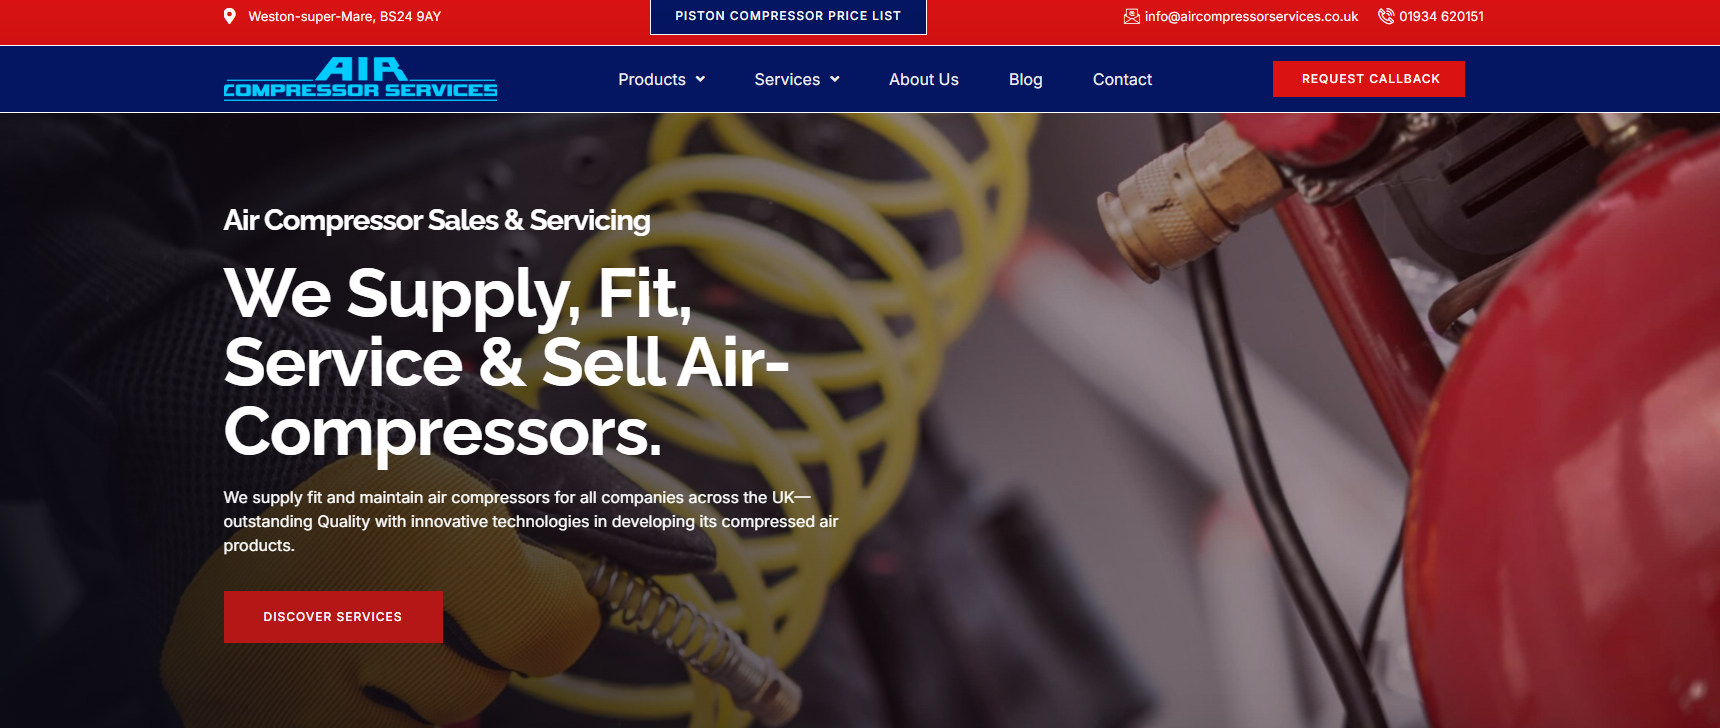Screen dimensions: 1720x728
Task: Click the Request Callback button
Action: (1369, 79)
